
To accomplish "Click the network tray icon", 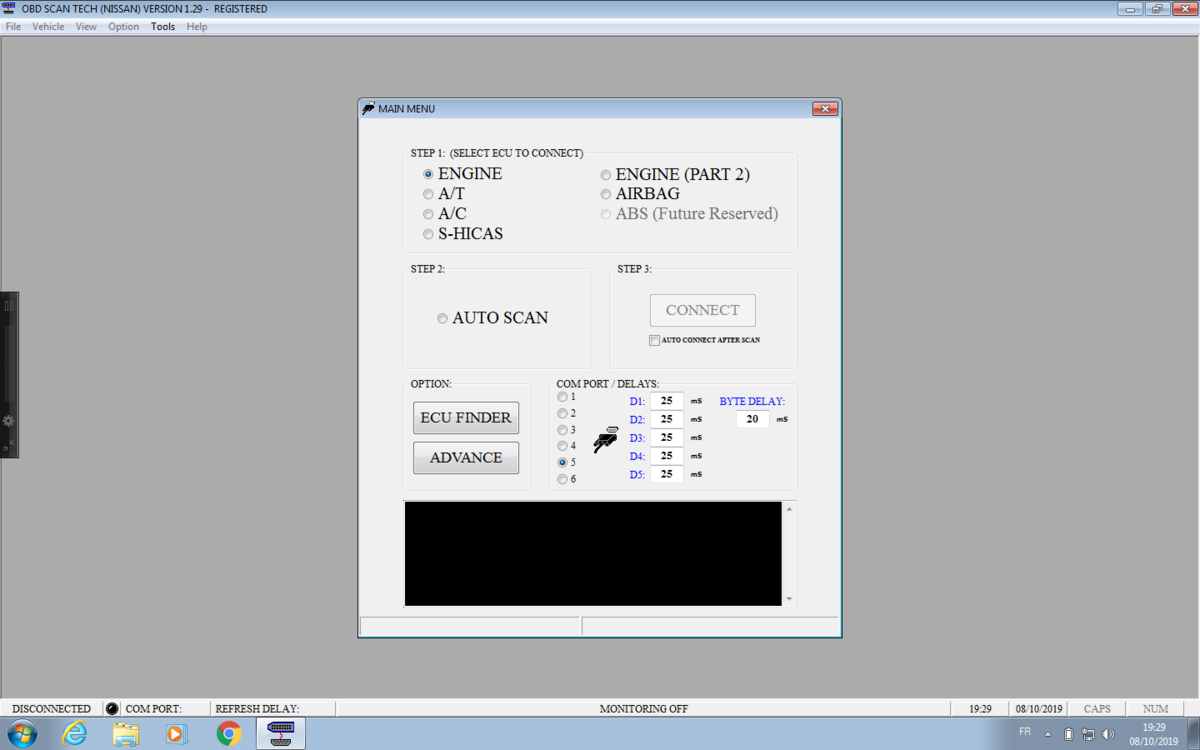I will tap(1088, 734).
